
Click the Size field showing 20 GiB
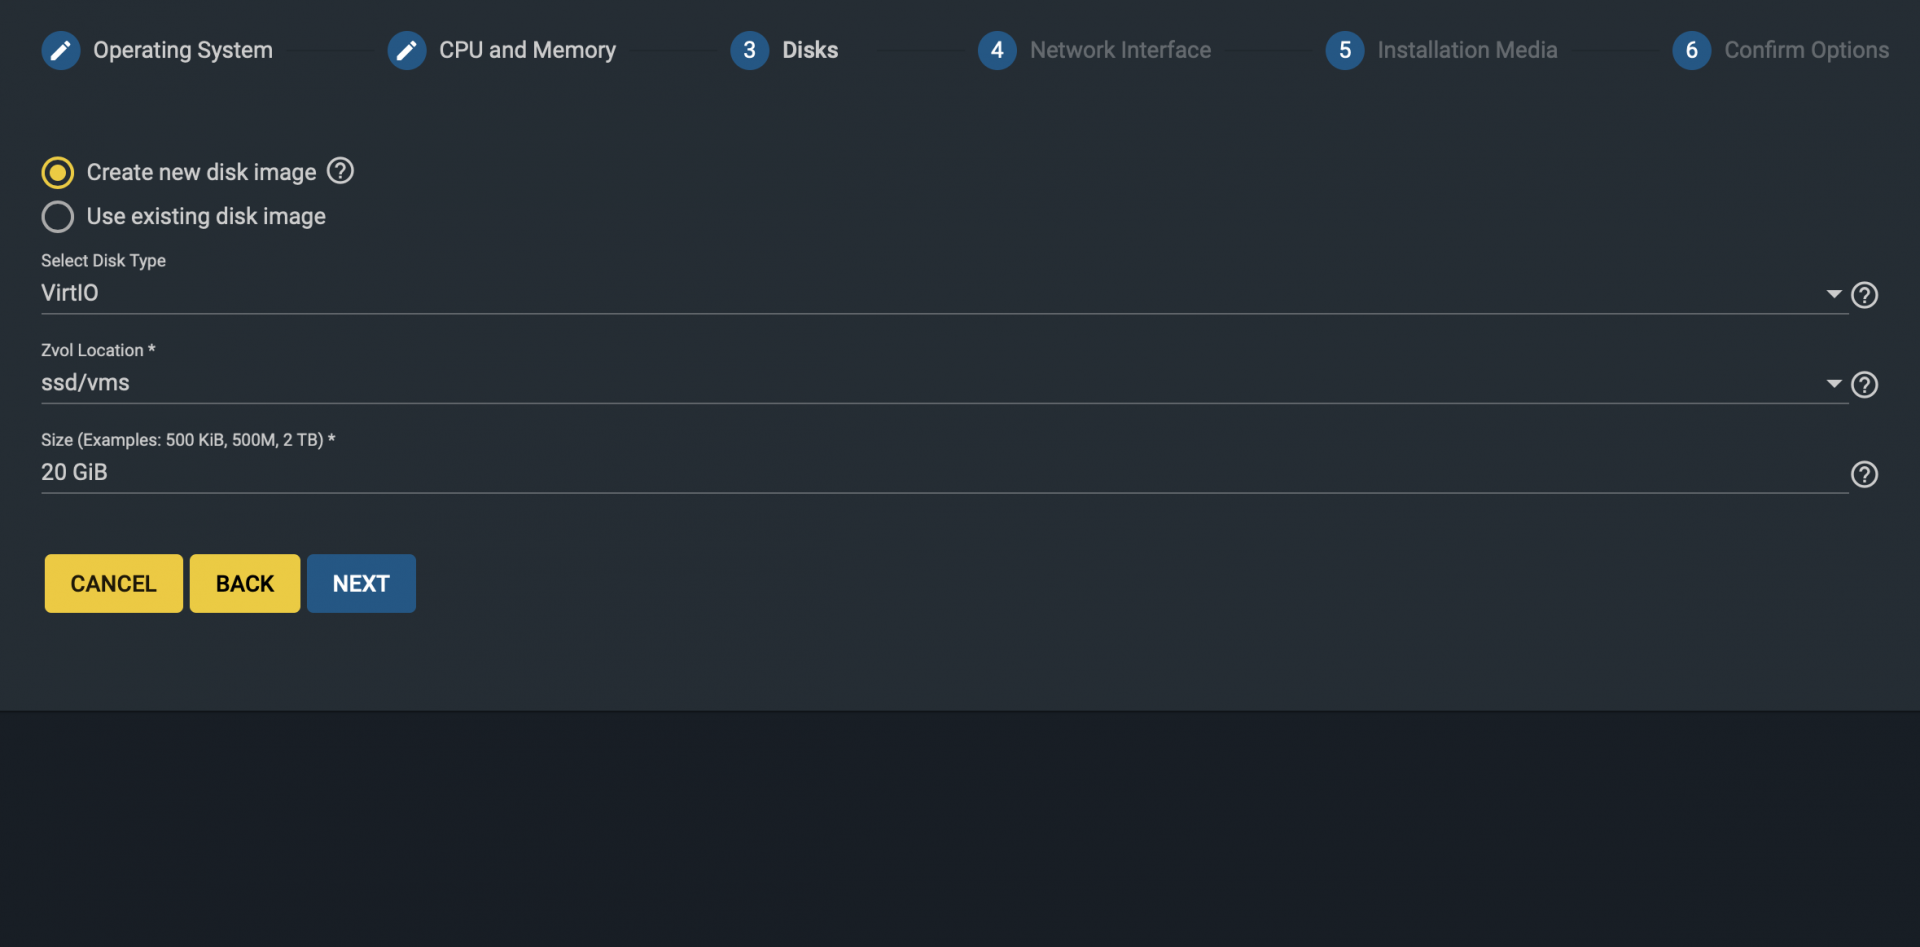click(944, 472)
